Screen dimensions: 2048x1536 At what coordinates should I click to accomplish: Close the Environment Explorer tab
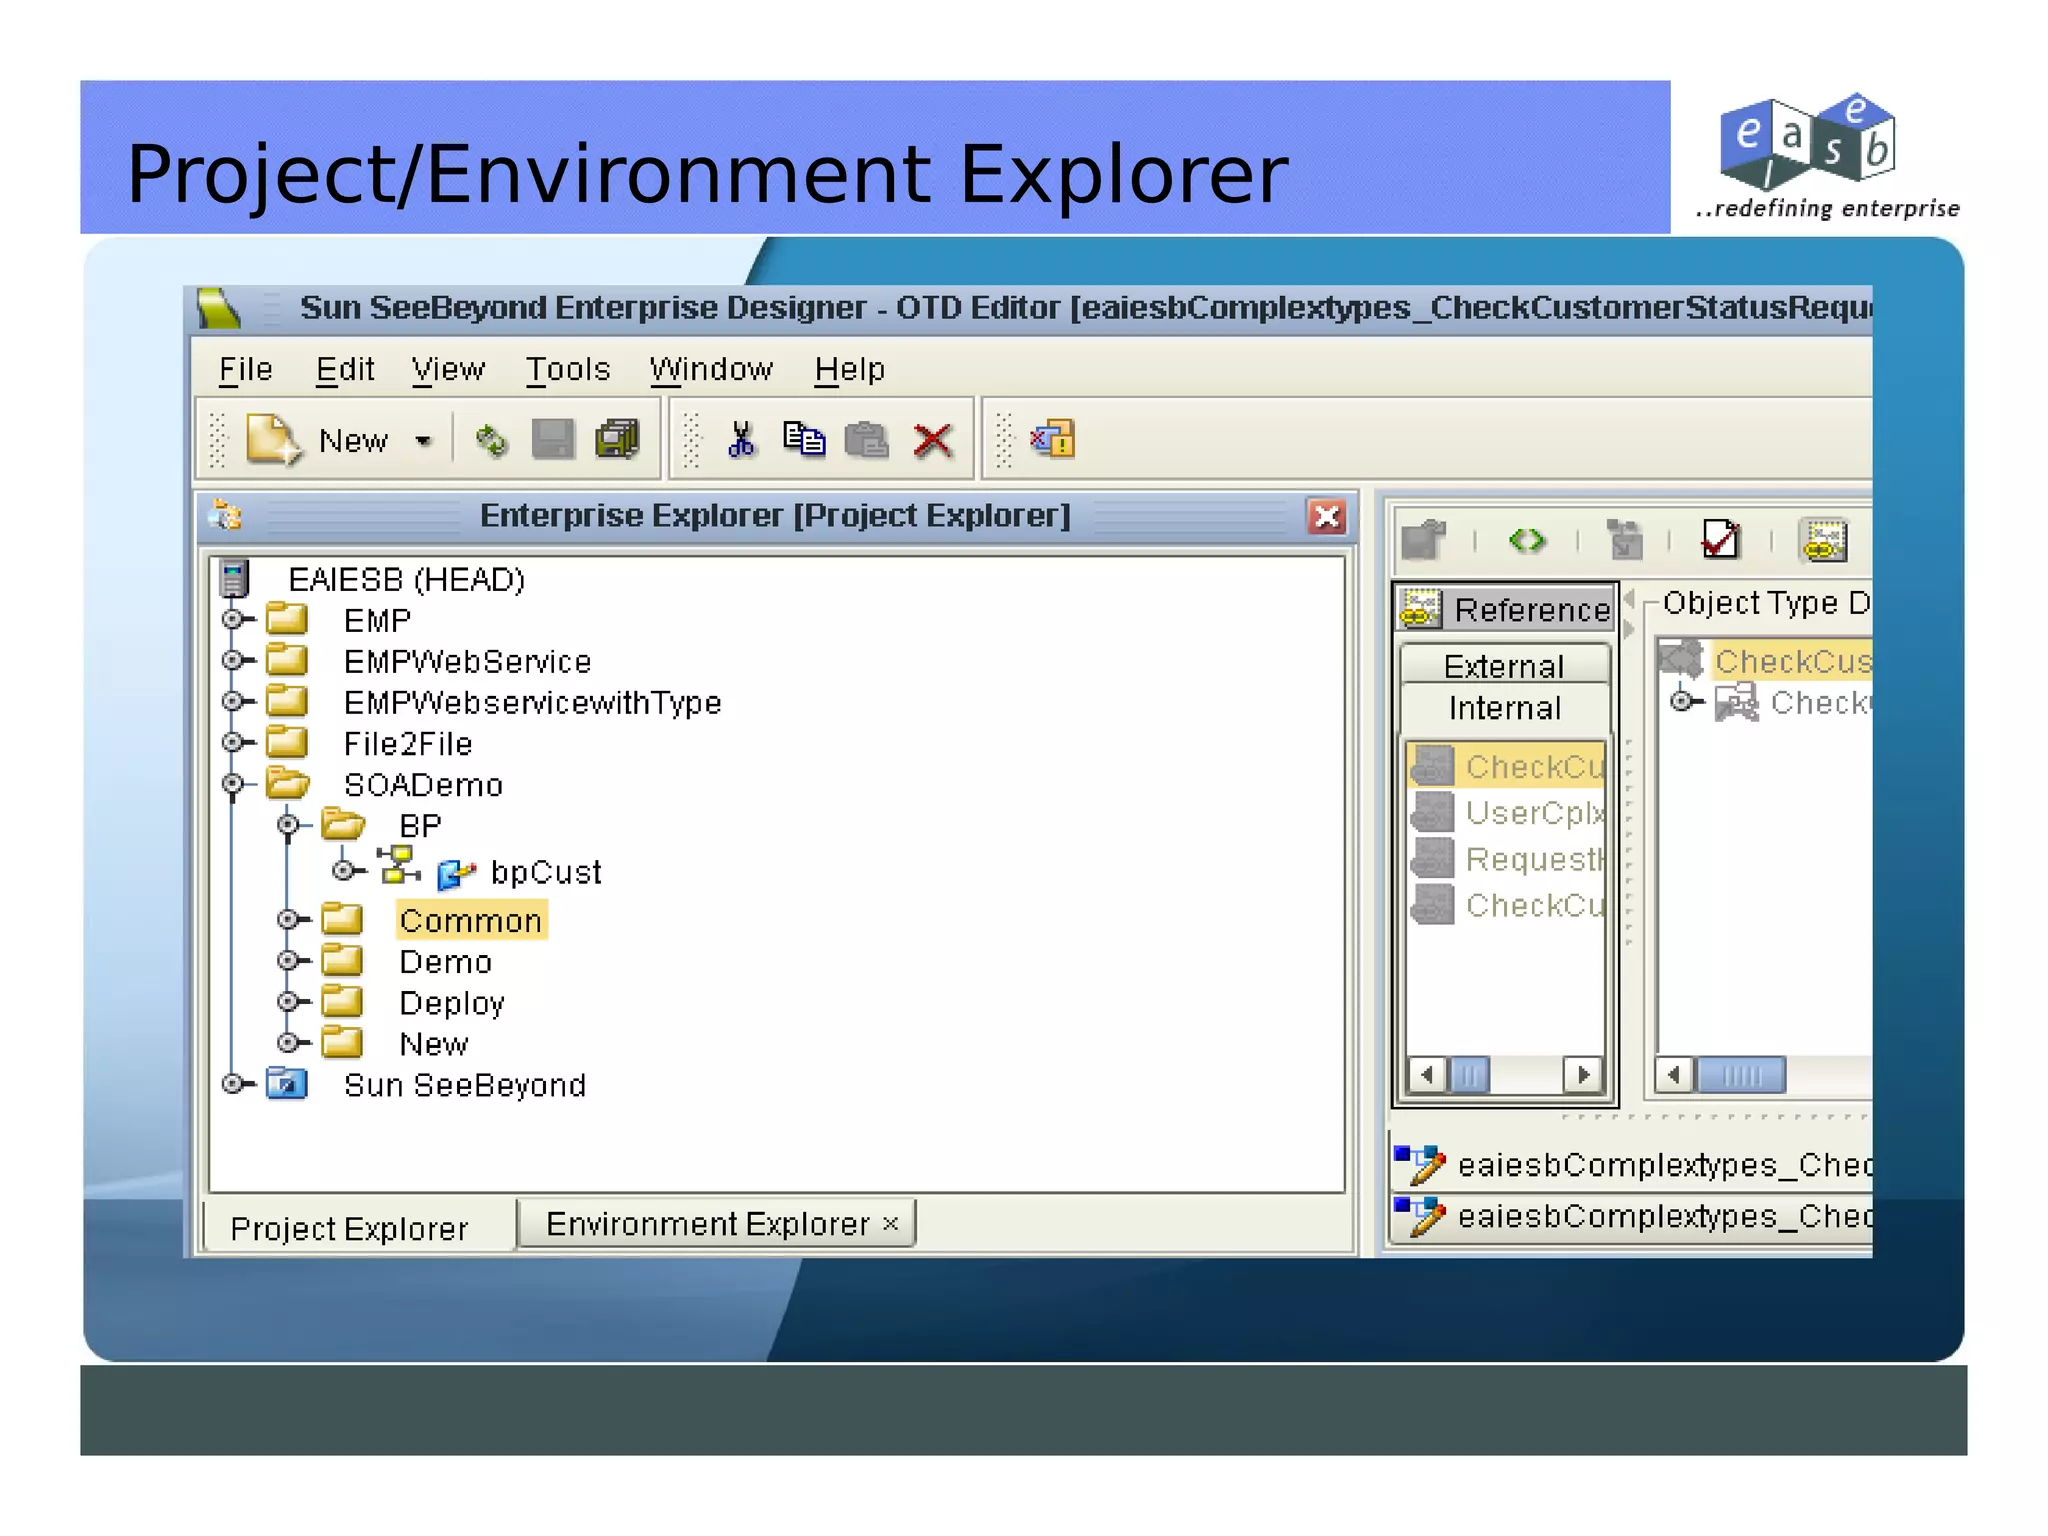click(890, 1223)
